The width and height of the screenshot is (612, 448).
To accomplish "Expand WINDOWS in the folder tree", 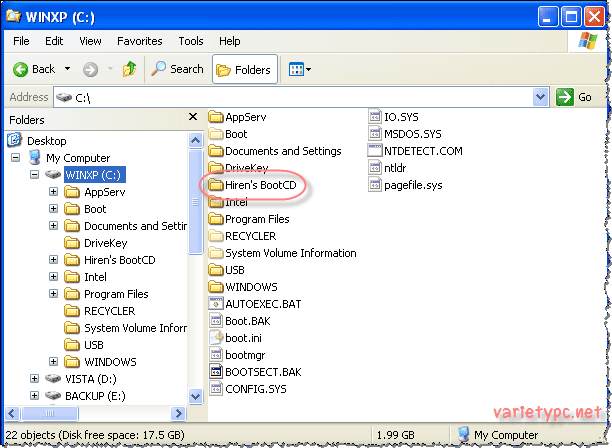I will pyautogui.click(x=53, y=362).
